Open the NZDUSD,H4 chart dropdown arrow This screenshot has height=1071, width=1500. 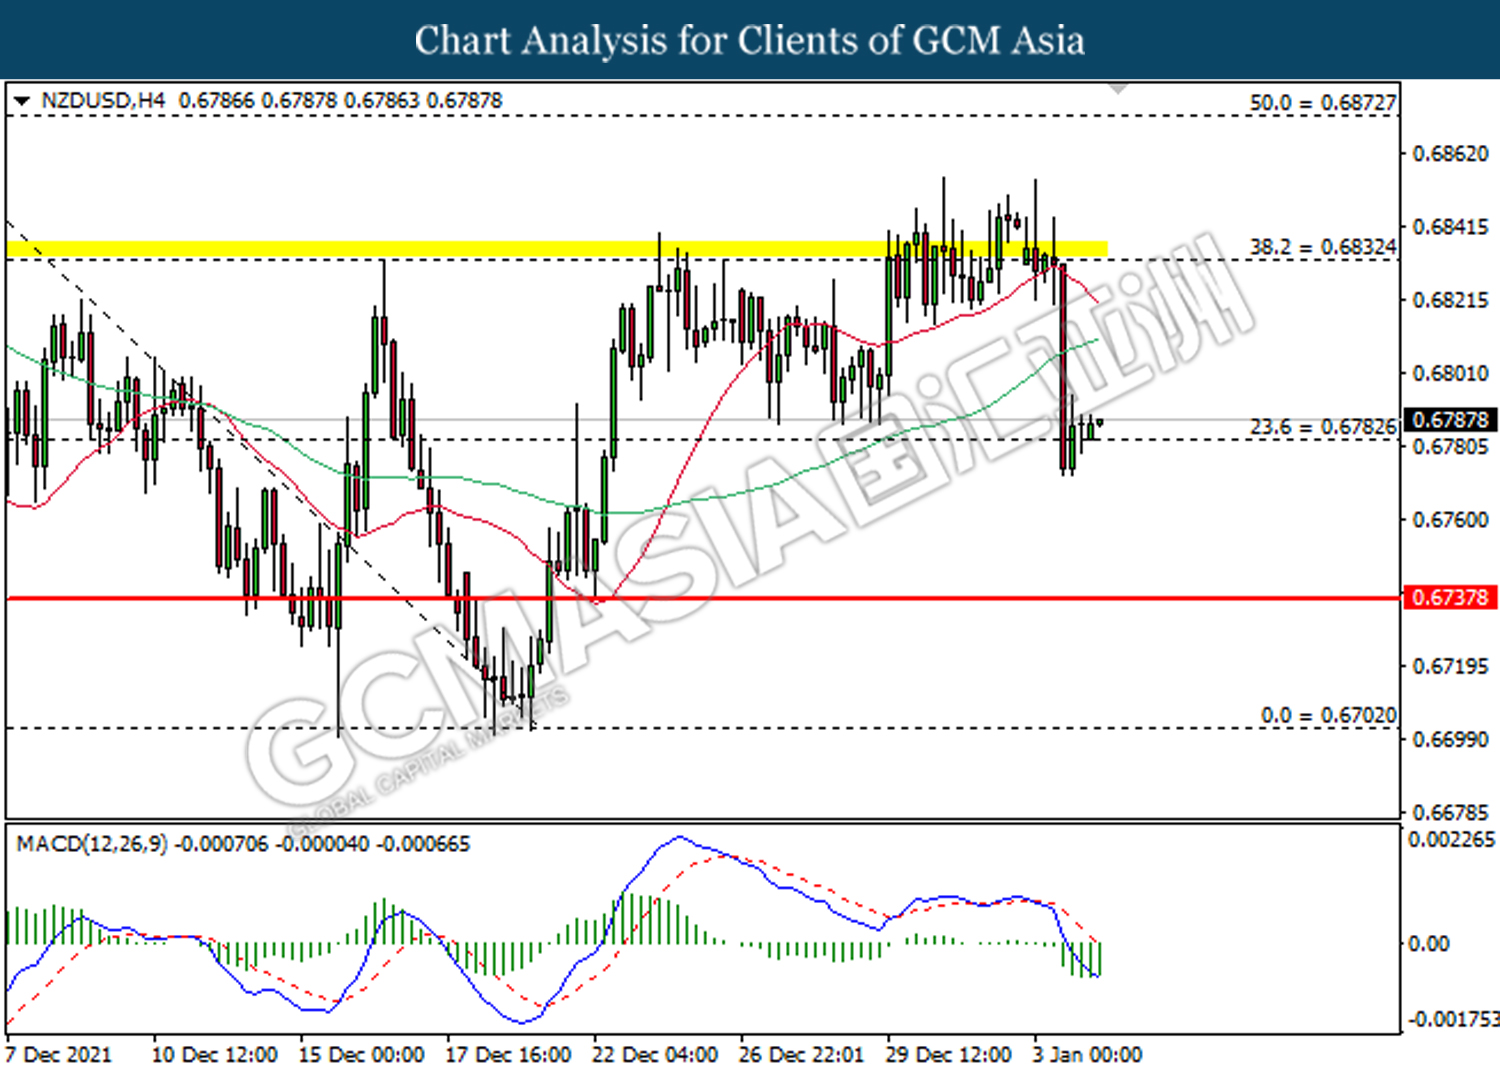[21, 101]
